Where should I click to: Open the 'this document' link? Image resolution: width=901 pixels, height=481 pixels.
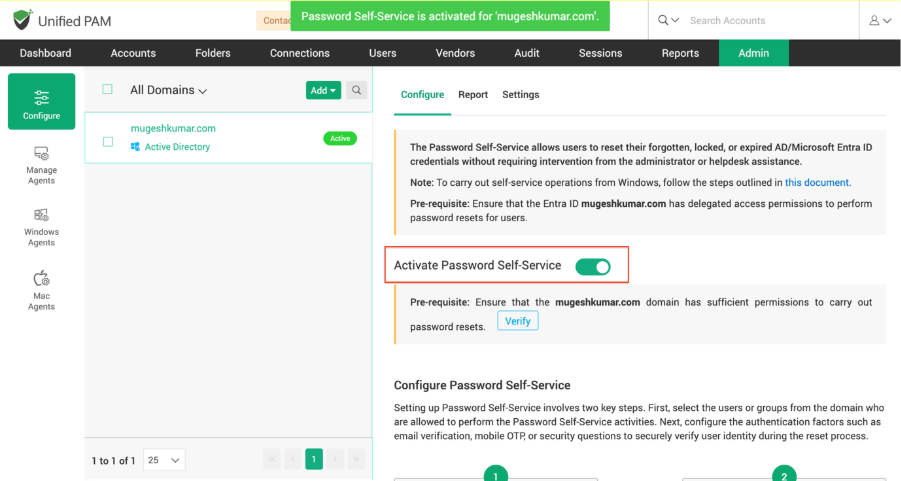816,183
